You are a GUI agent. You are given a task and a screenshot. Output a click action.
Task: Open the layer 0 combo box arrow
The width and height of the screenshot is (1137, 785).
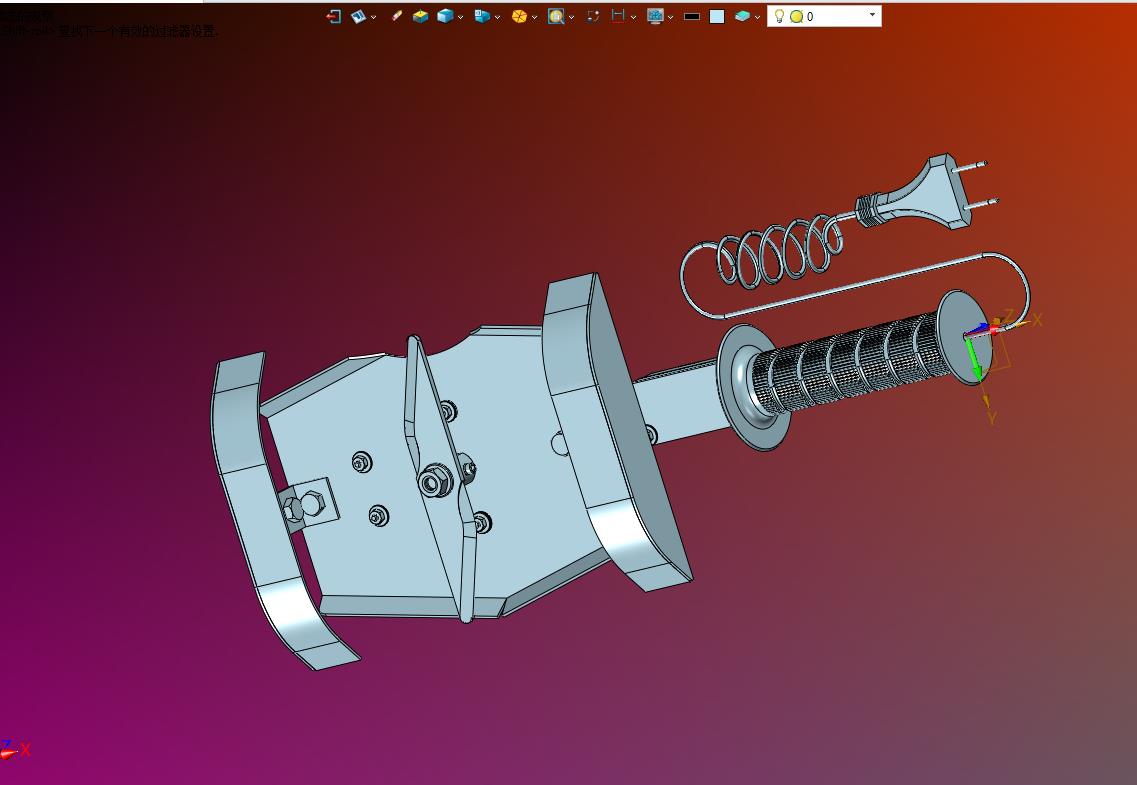[x=872, y=15]
